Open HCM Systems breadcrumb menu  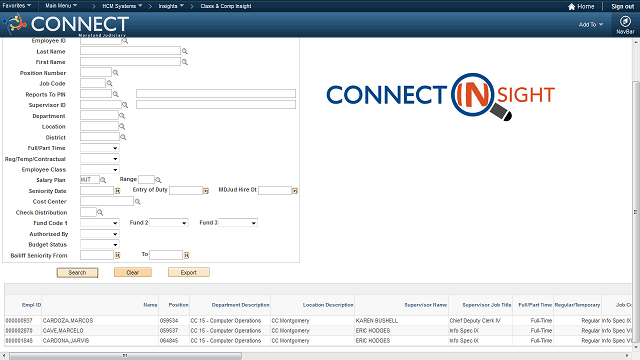pyautogui.click(x=122, y=6)
